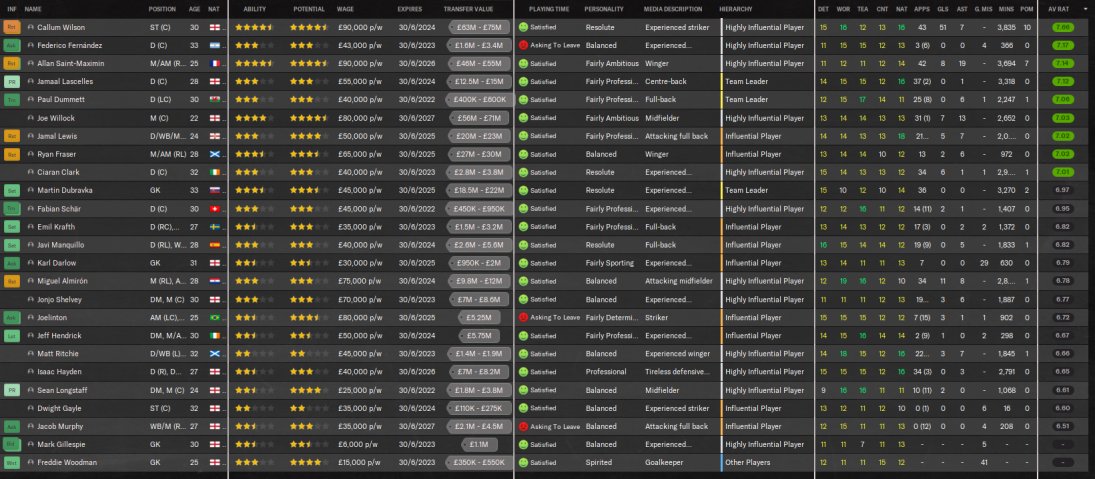Click the £63M - £75M transfer value pill
This screenshot has height=479, width=1095.
coord(479,27)
